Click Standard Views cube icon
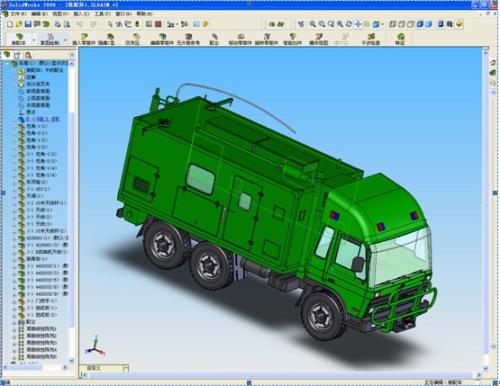This screenshot has width=500, height=386. click(x=376, y=24)
